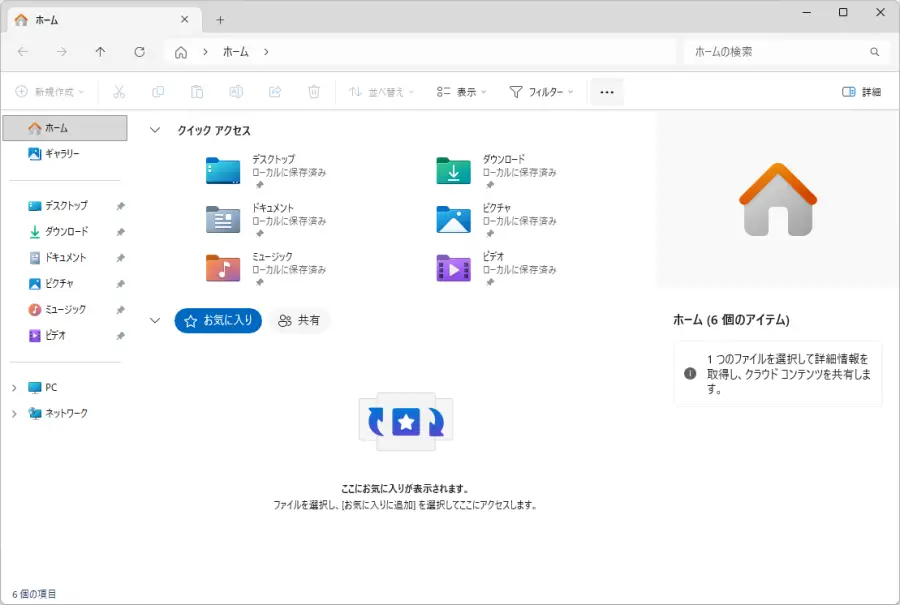Click the Forward navigation arrow
Image resolution: width=900 pixels, height=605 pixels.
[62, 52]
